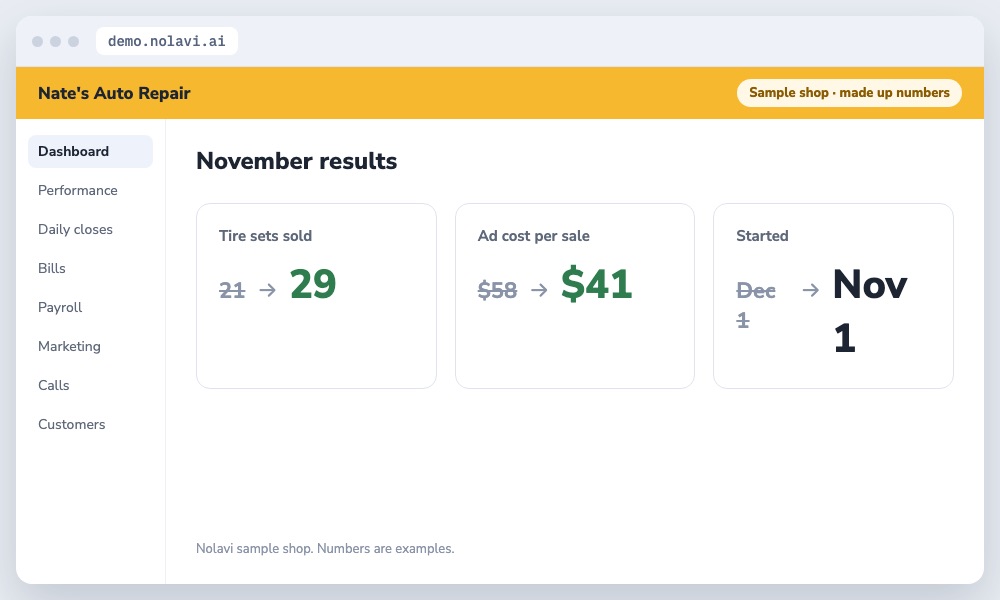The image size is (1000, 600).
Task: Click the green $41 value
Action: (x=597, y=284)
